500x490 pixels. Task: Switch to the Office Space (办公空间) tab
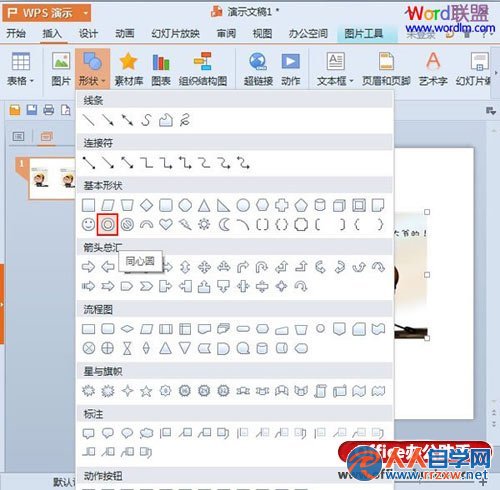[x=308, y=33]
